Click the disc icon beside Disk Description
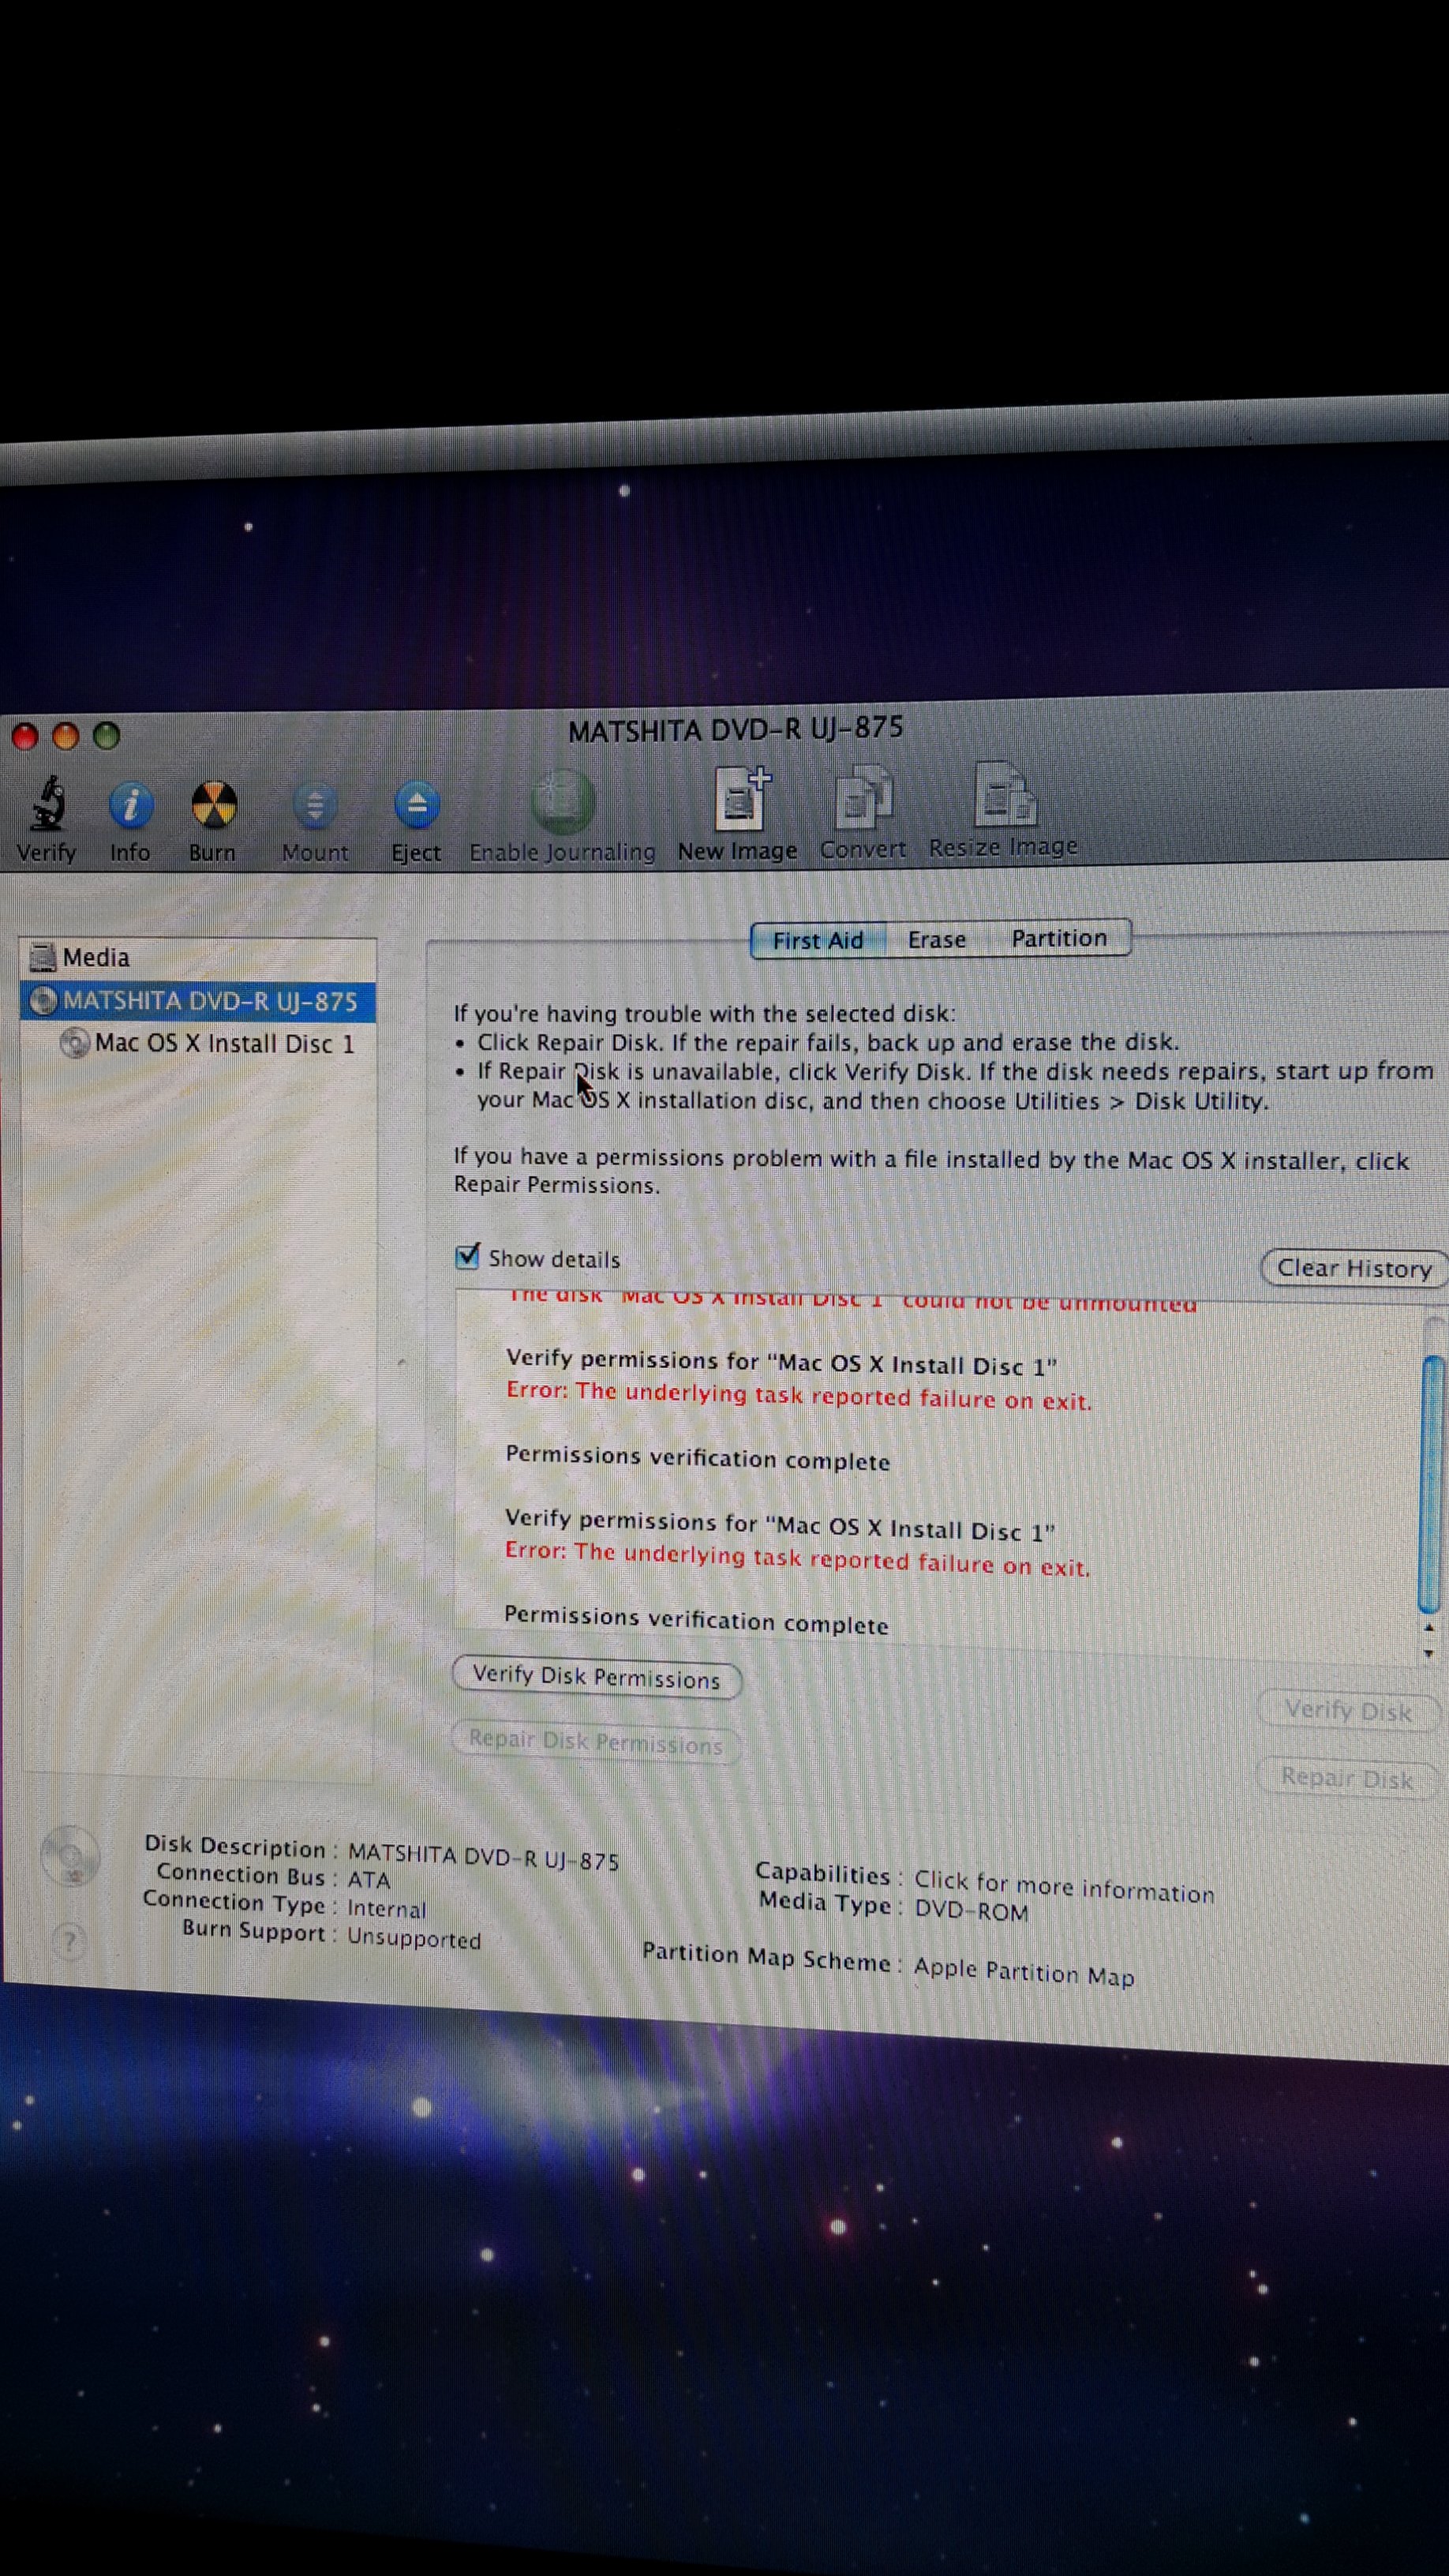This screenshot has height=2576, width=1449. point(70,1856)
